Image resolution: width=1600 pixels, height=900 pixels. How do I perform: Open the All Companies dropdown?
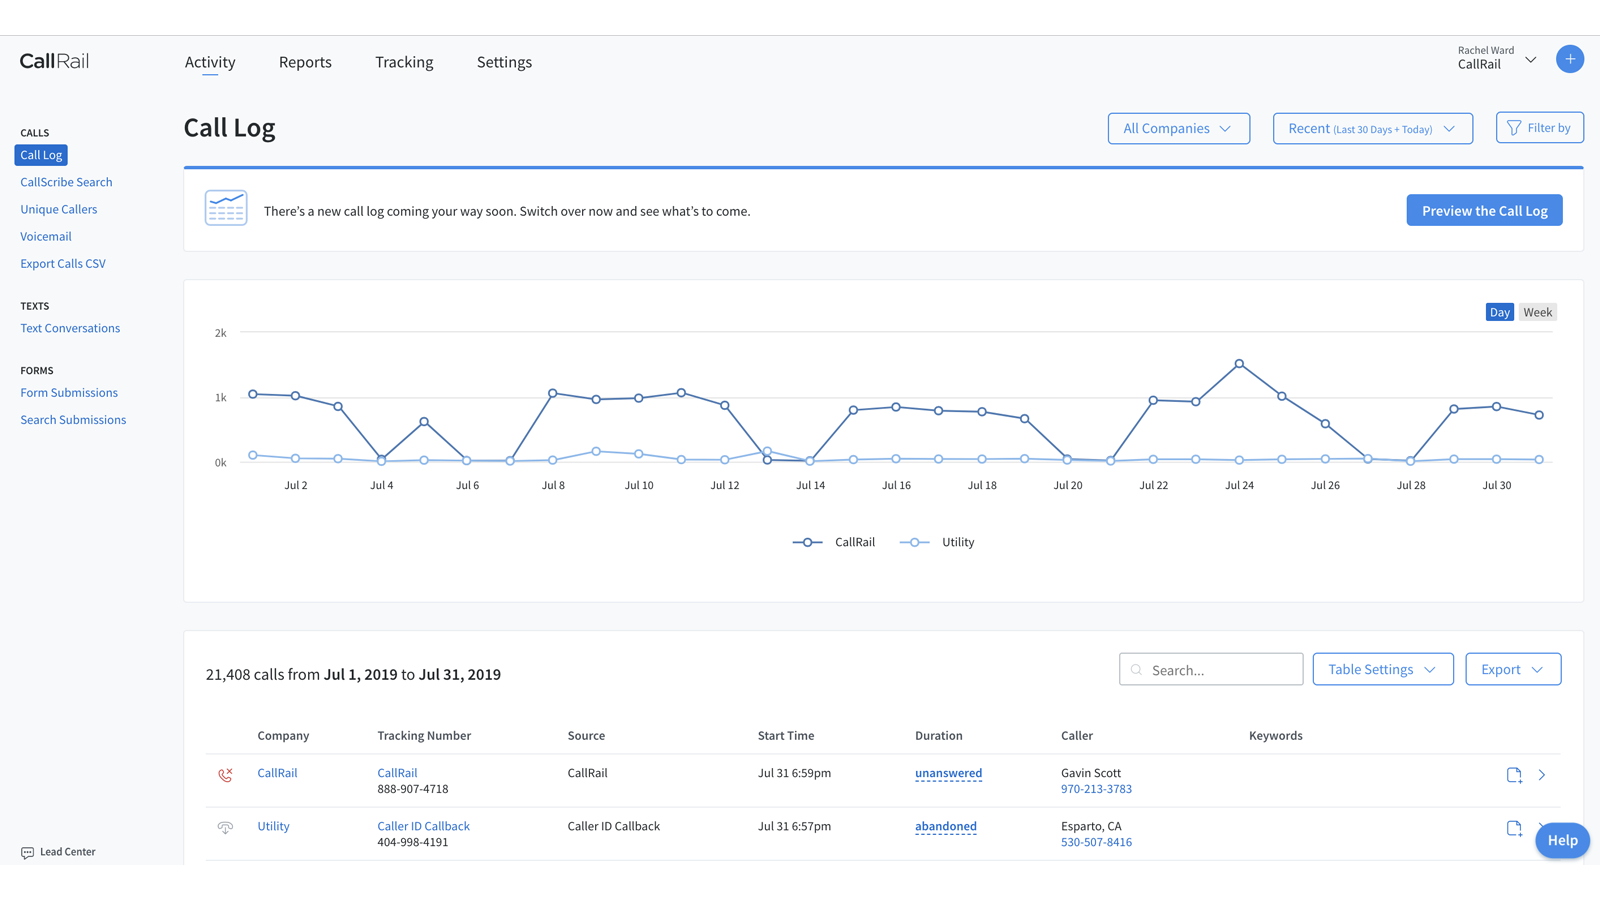click(x=1178, y=128)
